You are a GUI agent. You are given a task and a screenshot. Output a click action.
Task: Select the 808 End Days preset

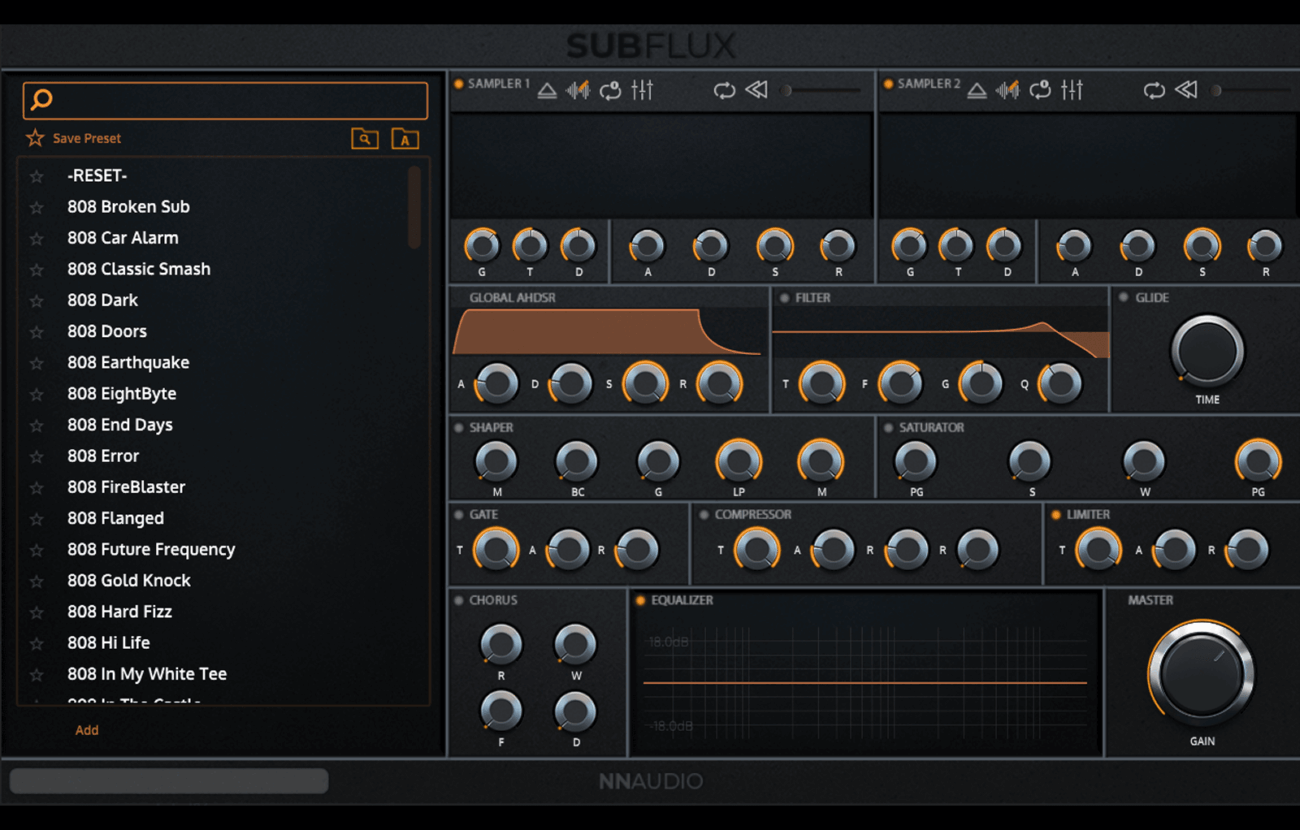click(x=120, y=425)
